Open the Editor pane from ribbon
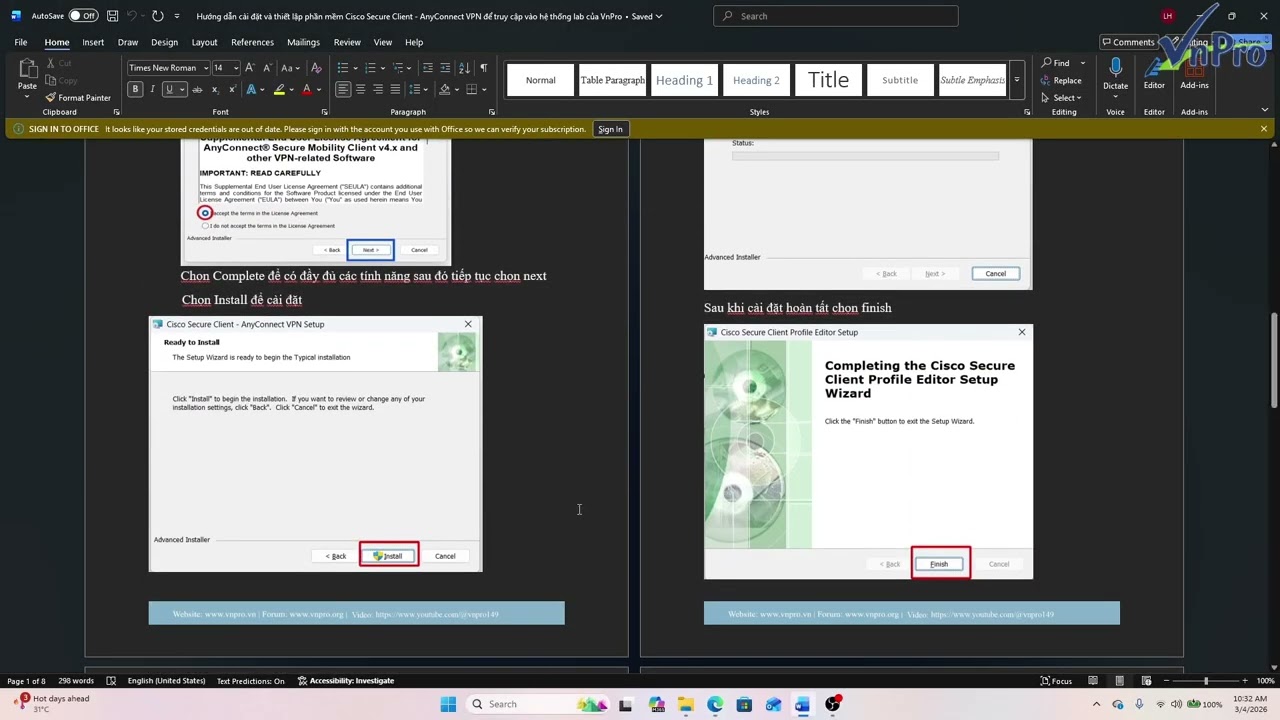This screenshot has width=1280, height=720. 1154,74
